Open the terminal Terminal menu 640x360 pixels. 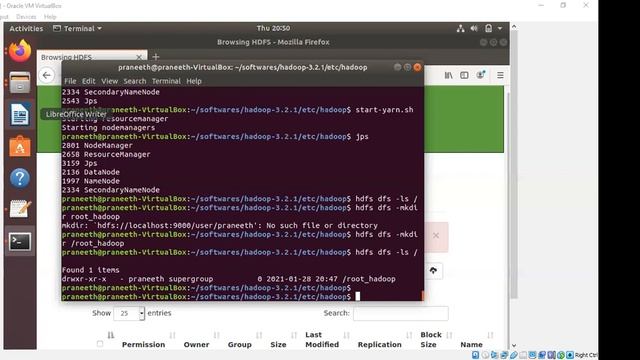click(x=166, y=81)
